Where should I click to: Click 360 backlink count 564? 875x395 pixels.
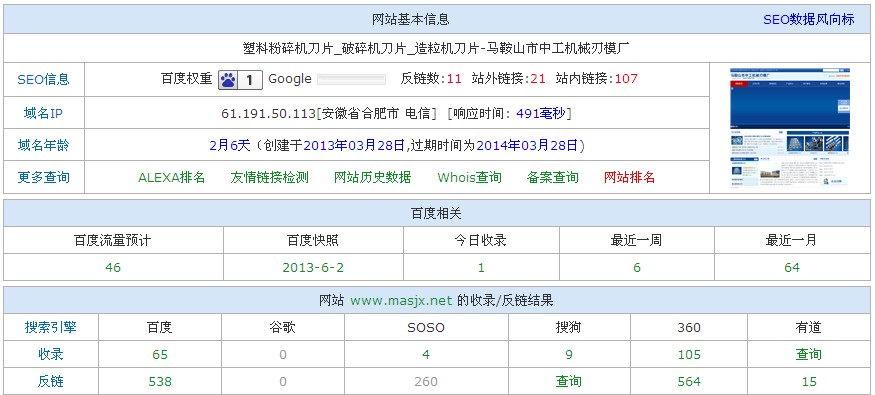[689, 382]
